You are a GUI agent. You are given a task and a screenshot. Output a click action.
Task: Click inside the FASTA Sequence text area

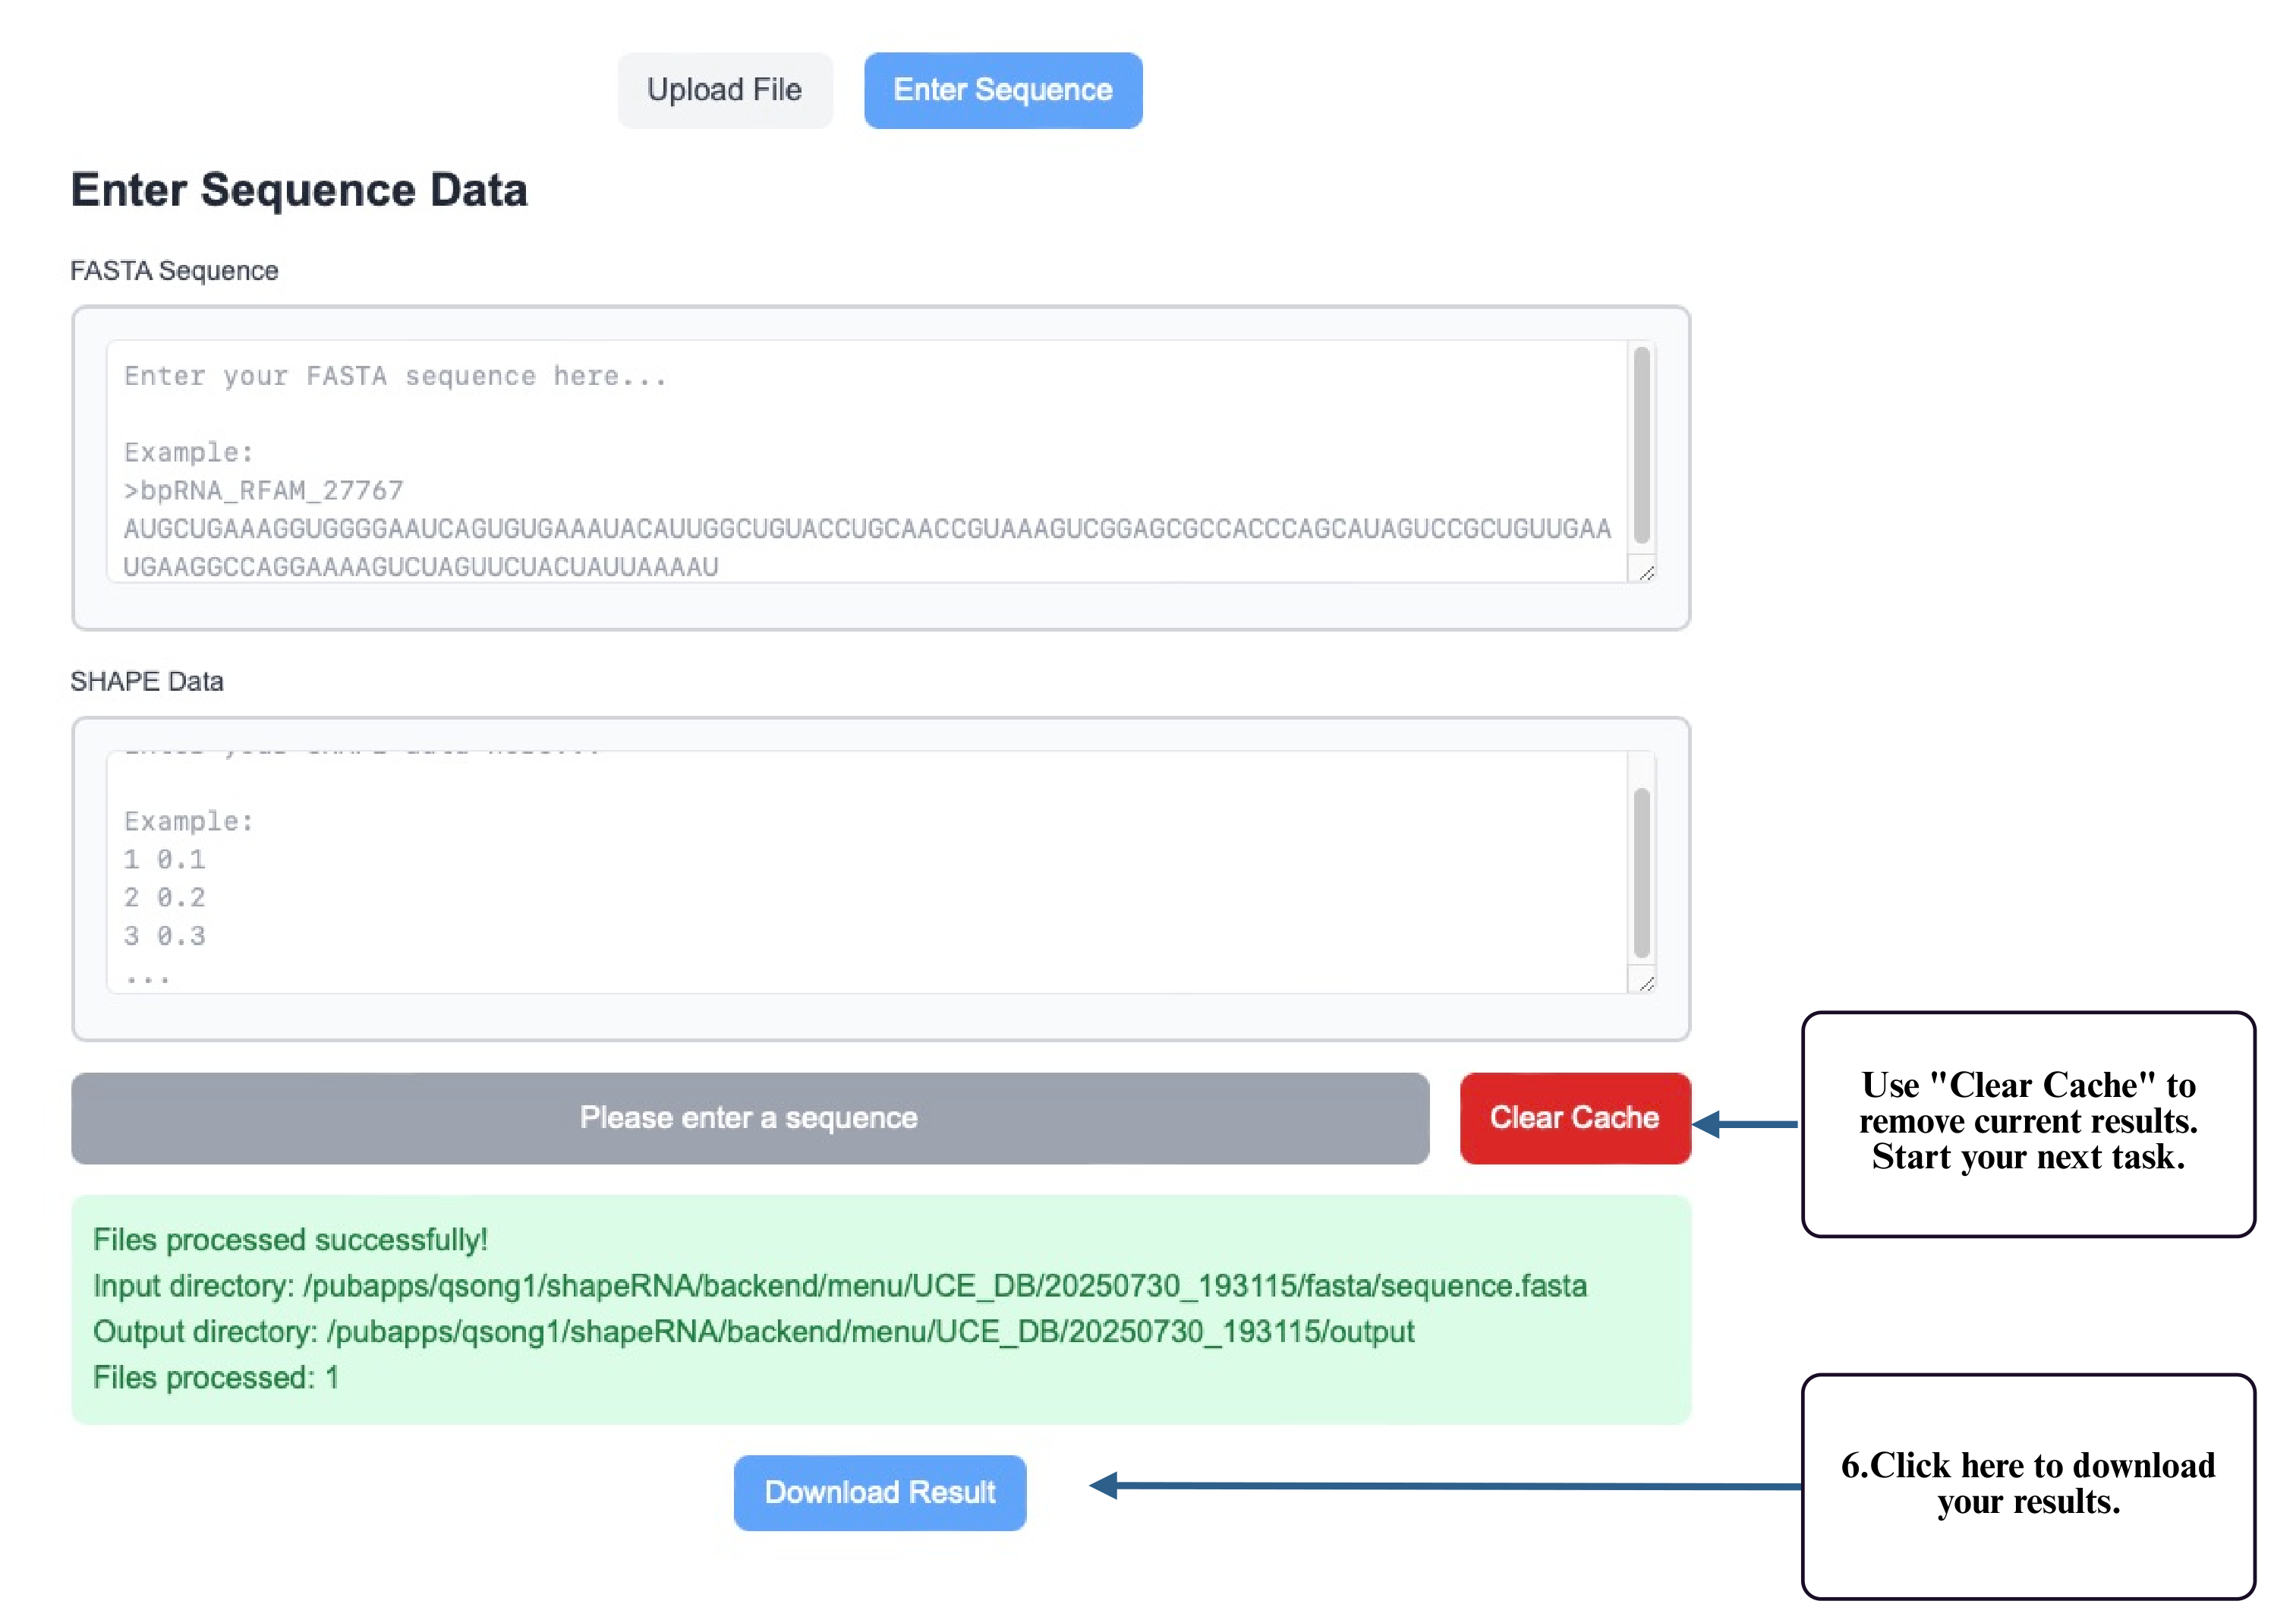coord(867,461)
